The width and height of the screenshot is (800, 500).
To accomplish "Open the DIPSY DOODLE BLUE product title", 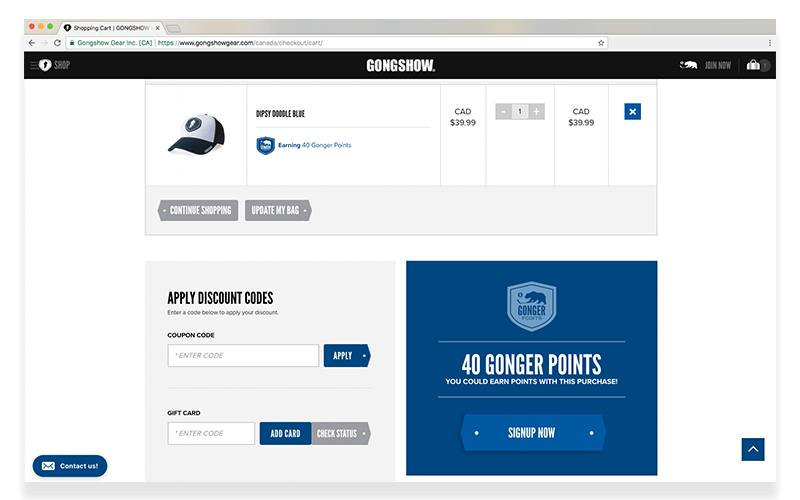I will coord(280,114).
